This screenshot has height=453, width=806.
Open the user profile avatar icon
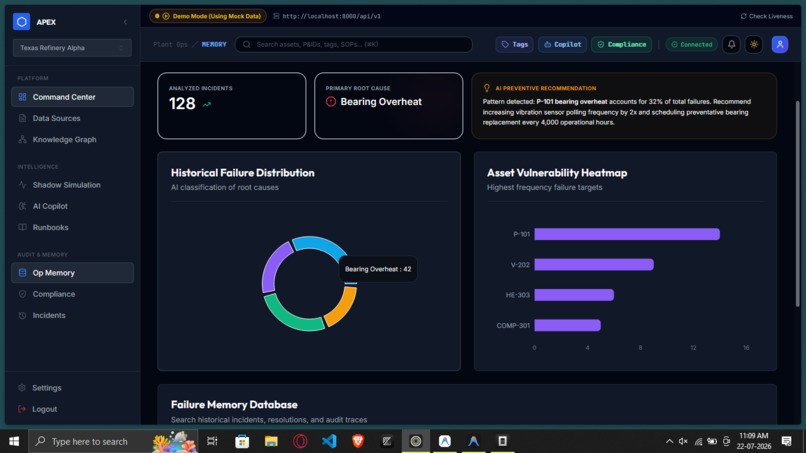[x=780, y=44]
